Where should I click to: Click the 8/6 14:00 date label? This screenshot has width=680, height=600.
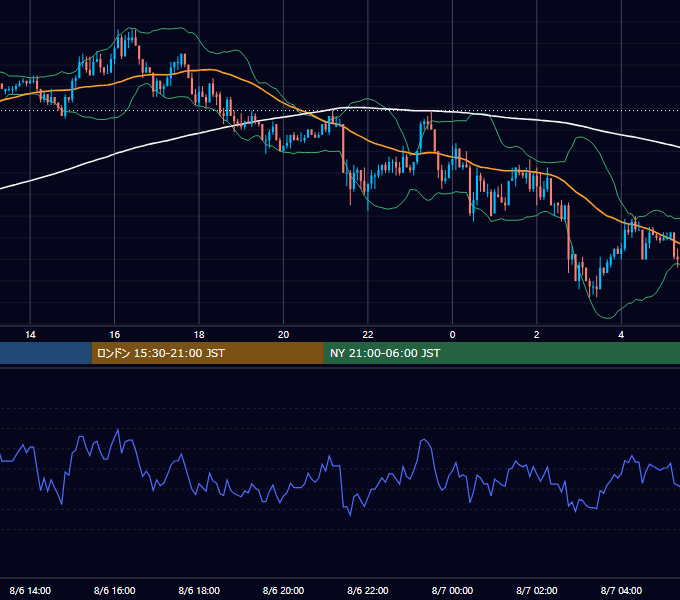coord(30,590)
